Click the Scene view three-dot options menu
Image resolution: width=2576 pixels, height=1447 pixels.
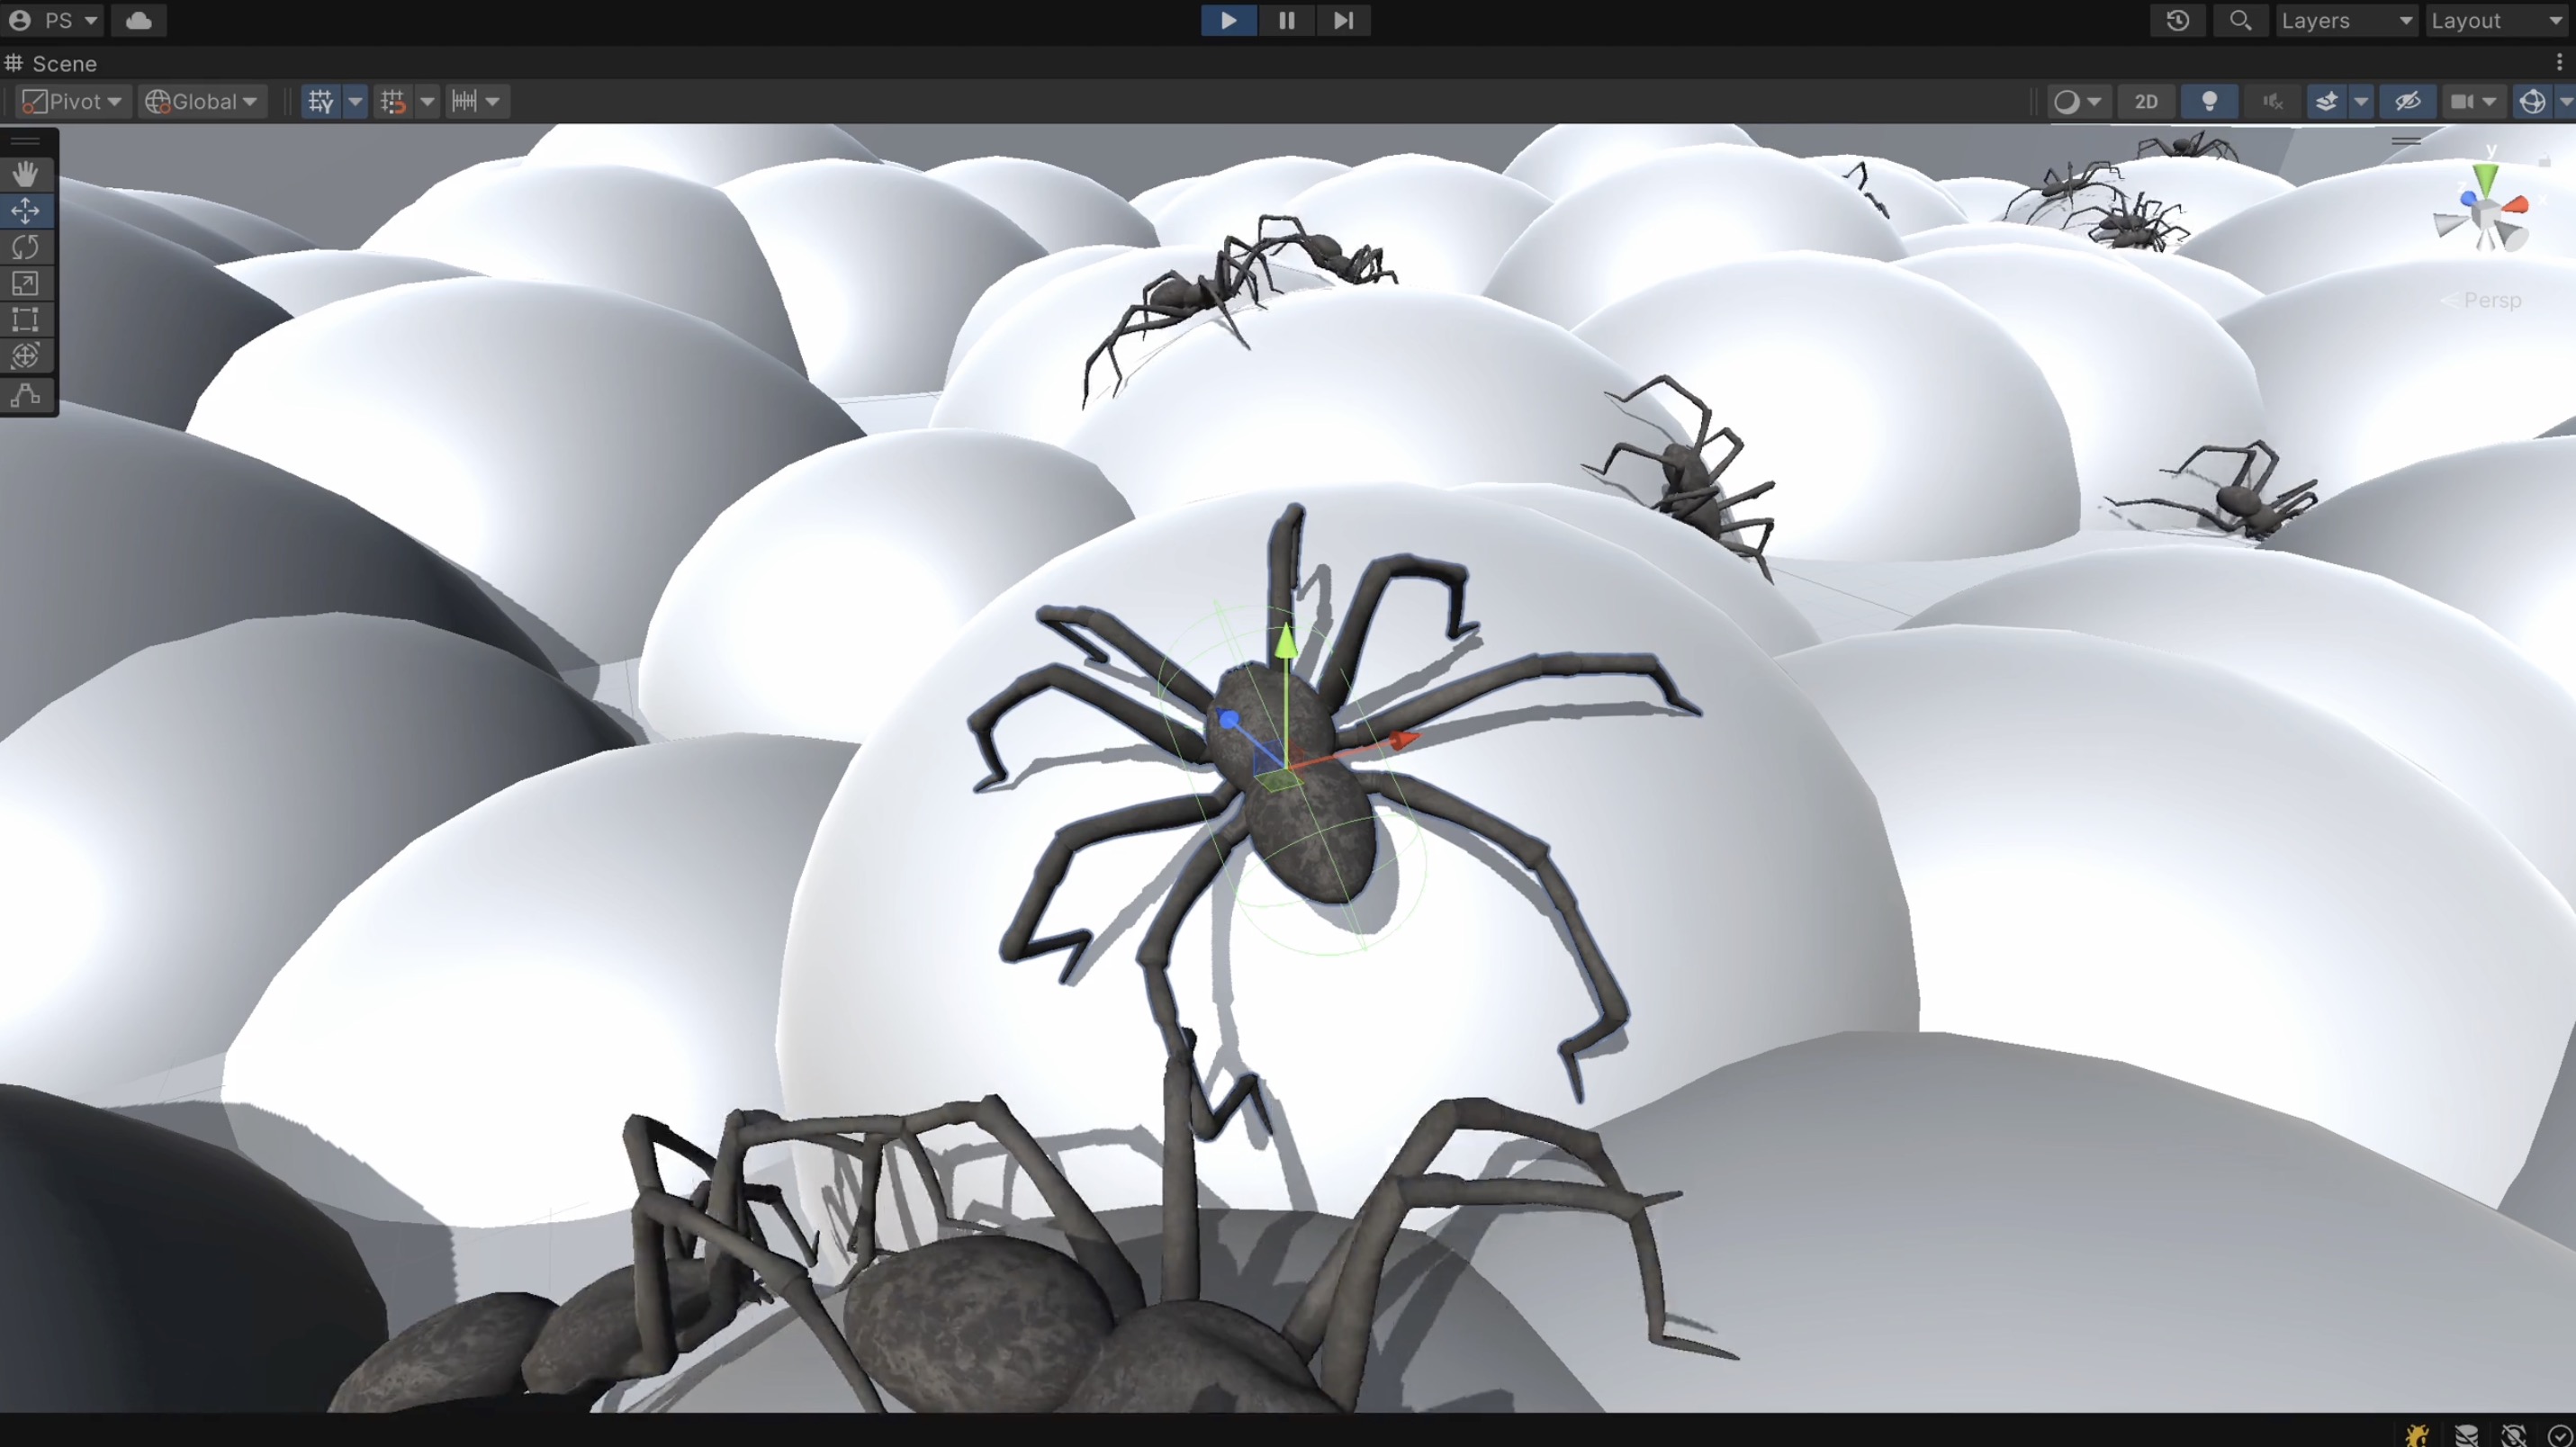pyautogui.click(x=2560, y=63)
